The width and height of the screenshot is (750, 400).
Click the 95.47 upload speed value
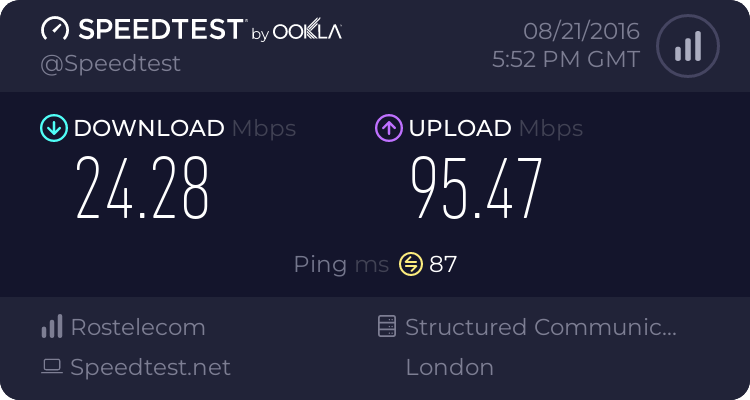click(x=476, y=188)
